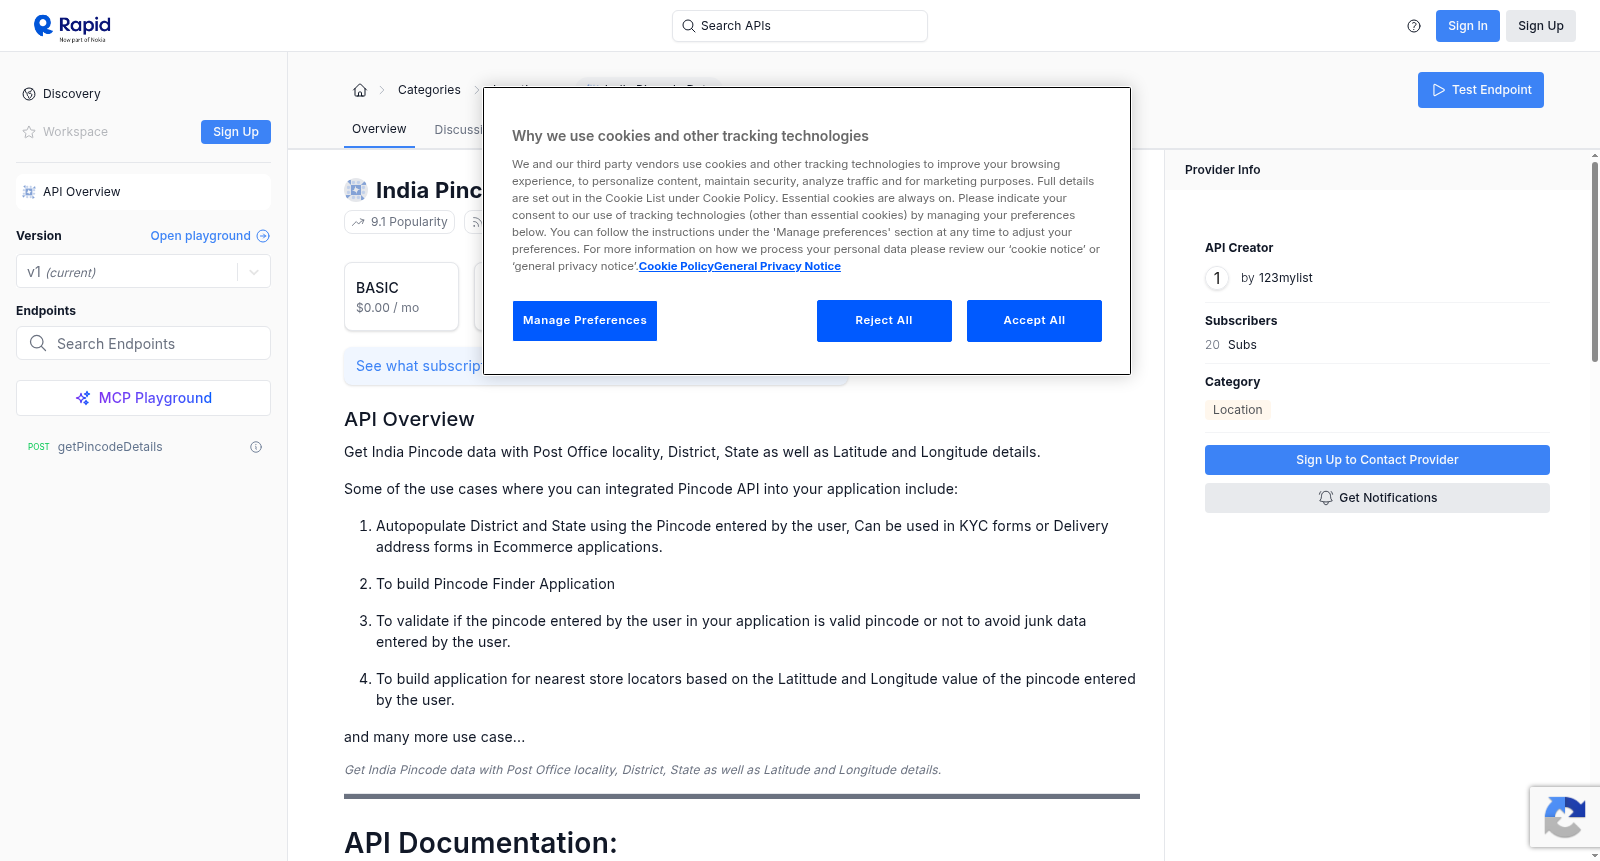Click the API Overview heading
The image size is (1600, 861).
pyautogui.click(x=409, y=419)
